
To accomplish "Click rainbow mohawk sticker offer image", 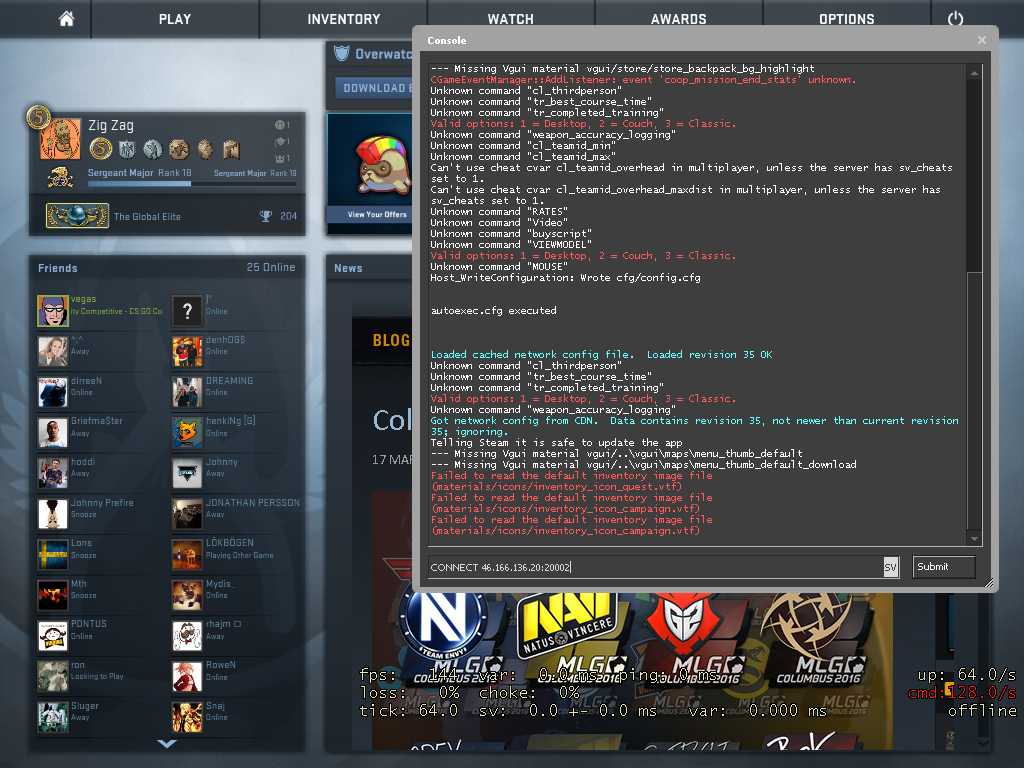I will pyautogui.click(x=382, y=166).
